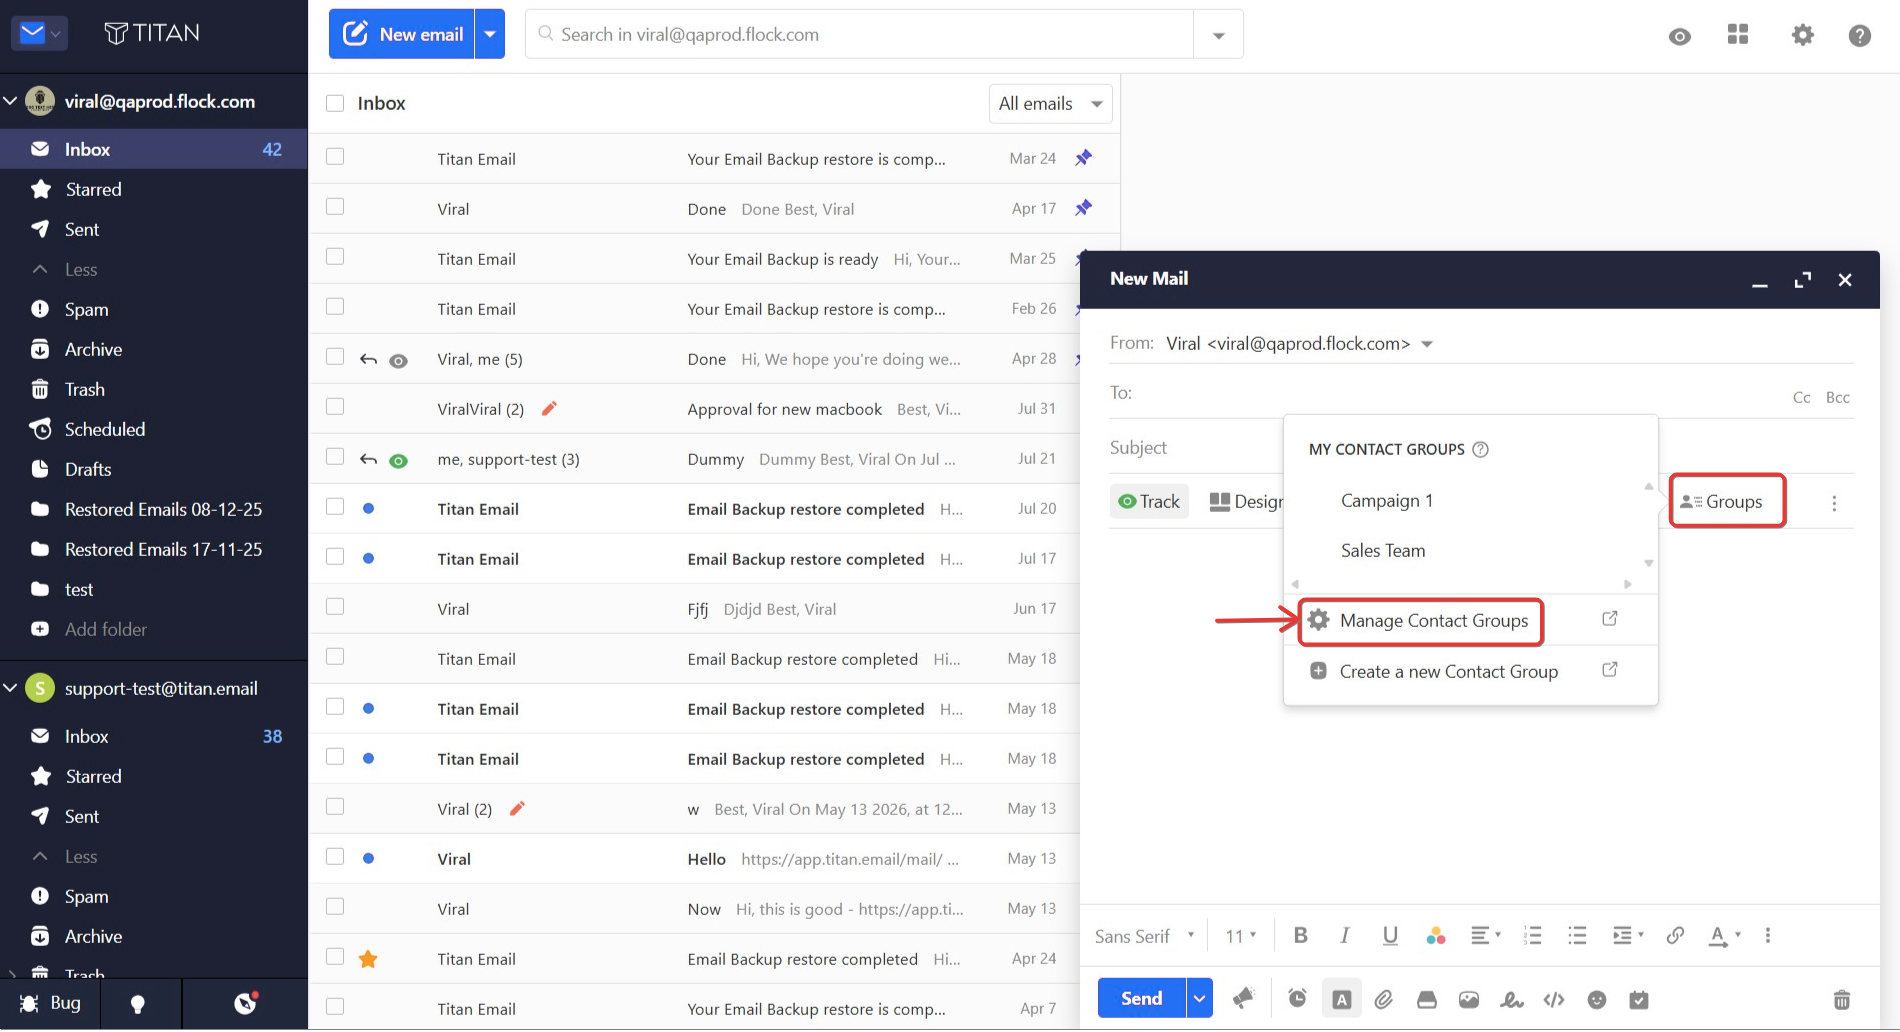Image resolution: width=1900 pixels, height=1032 pixels.
Task: Open settings gear in top header
Action: (x=1802, y=35)
